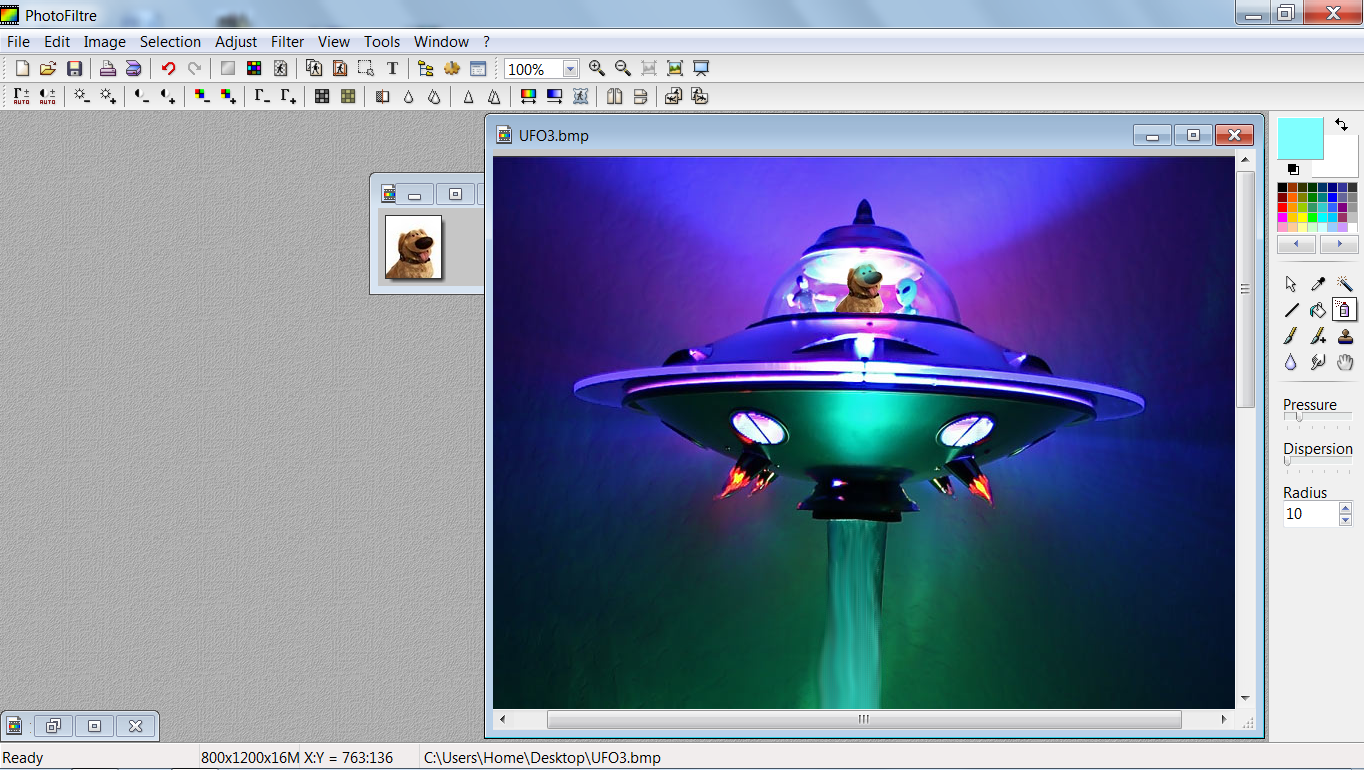Image resolution: width=1364 pixels, height=772 pixels.
Task: Click the cyan foreground color swatch
Action: pos(1300,138)
